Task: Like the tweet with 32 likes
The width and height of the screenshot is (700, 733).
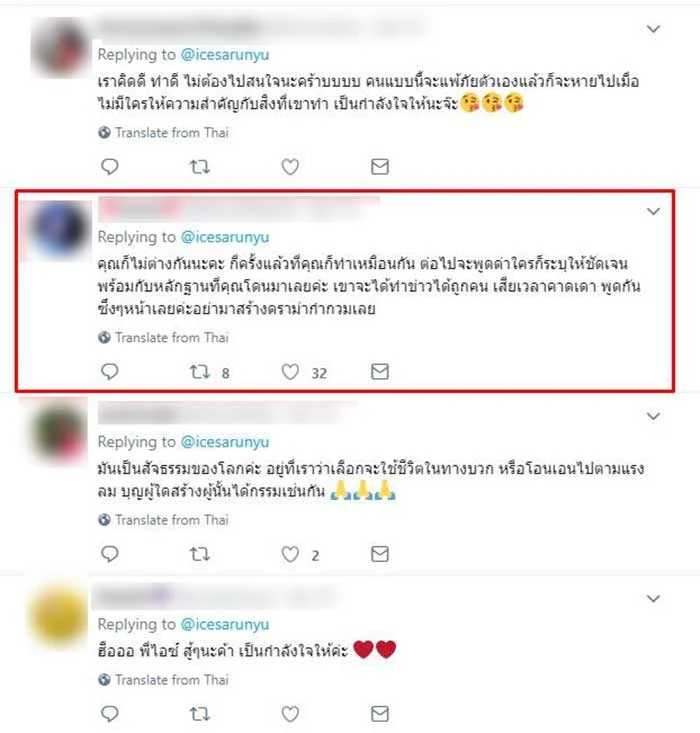Action: coord(290,372)
